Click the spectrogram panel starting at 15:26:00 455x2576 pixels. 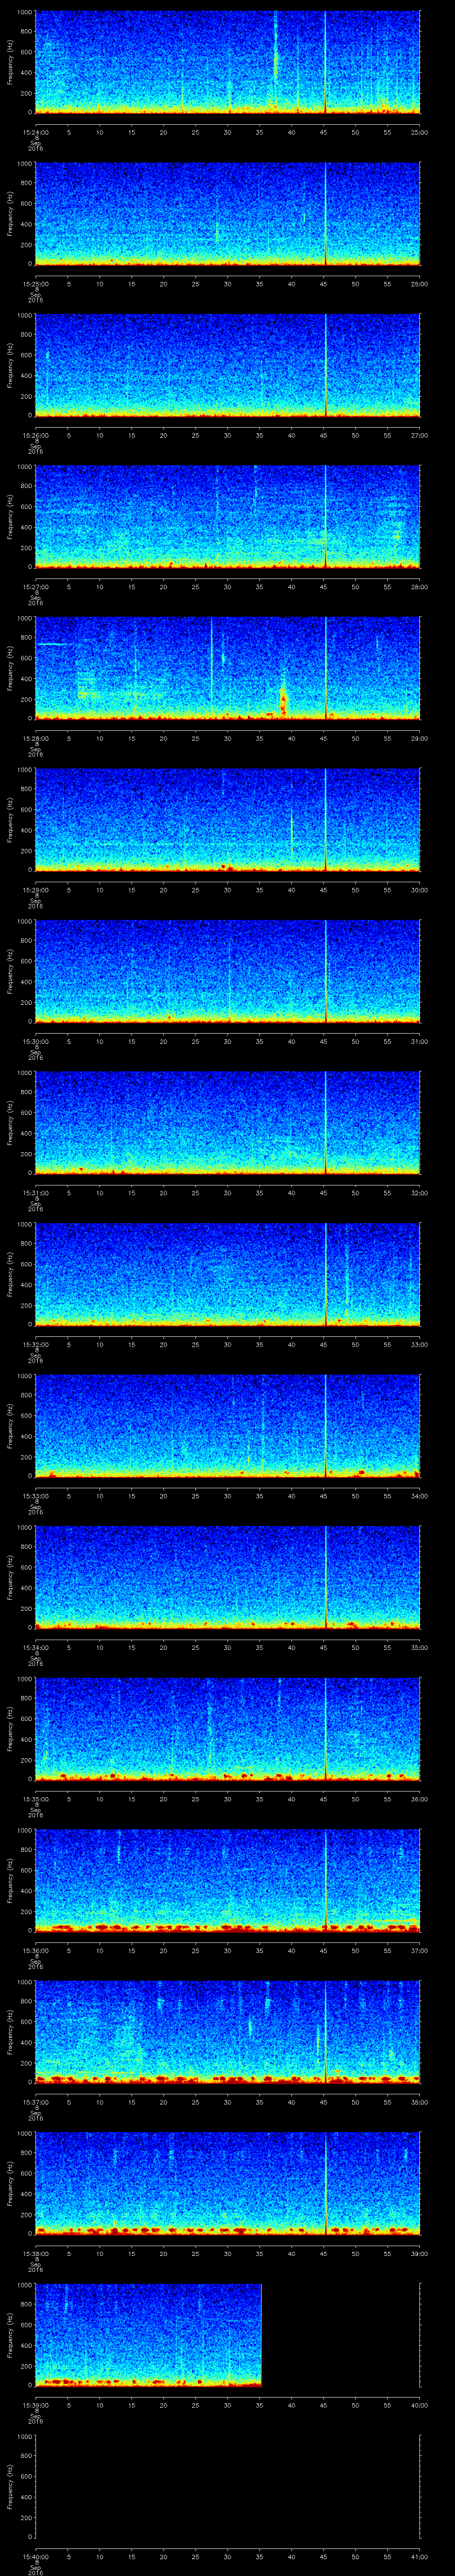[x=228, y=365]
